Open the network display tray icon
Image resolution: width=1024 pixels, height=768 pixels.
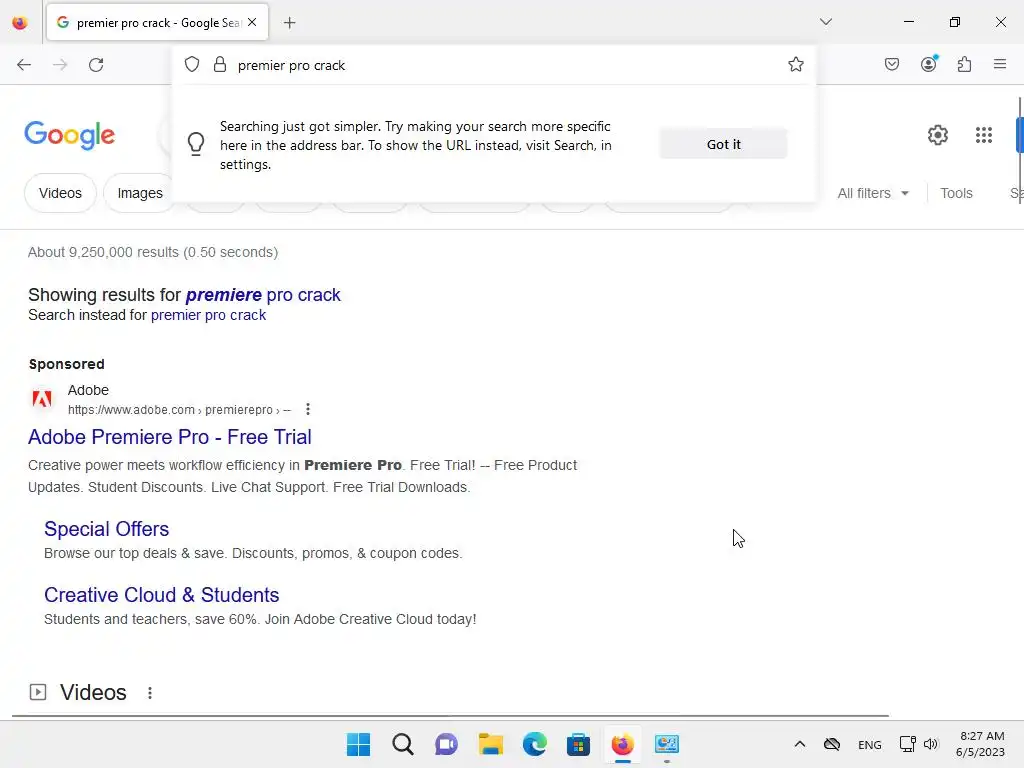[906, 744]
